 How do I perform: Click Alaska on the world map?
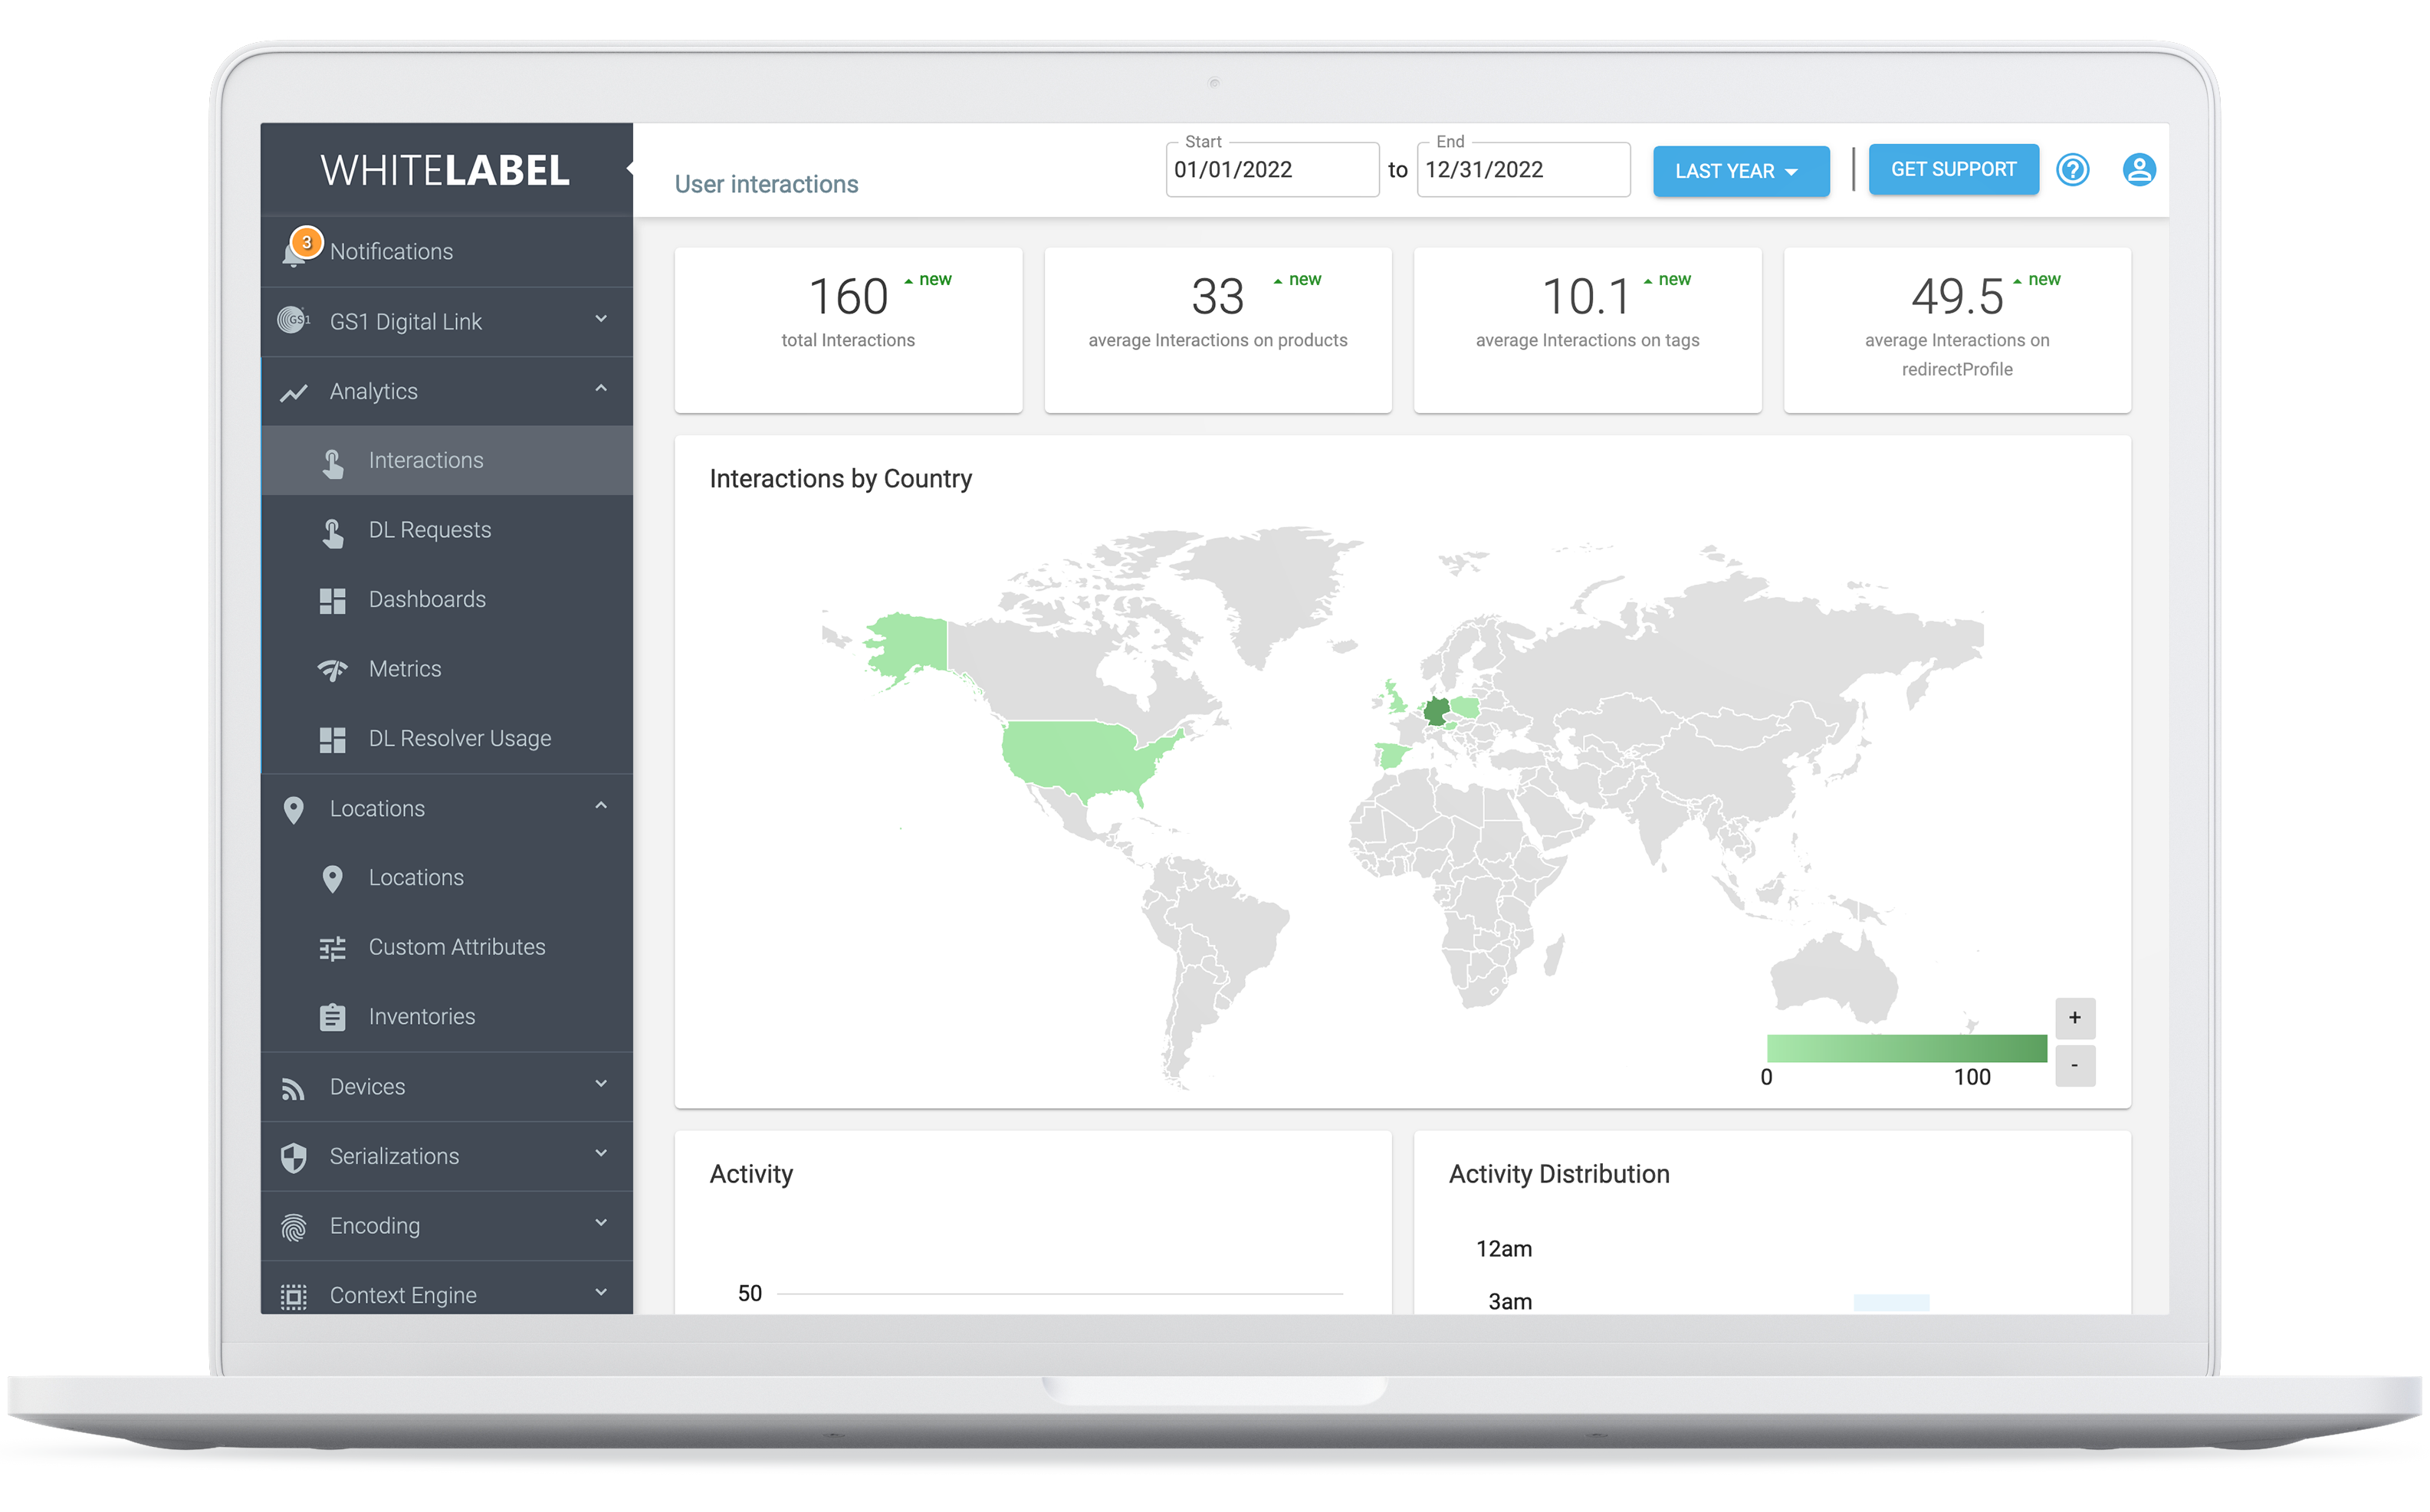click(910, 645)
